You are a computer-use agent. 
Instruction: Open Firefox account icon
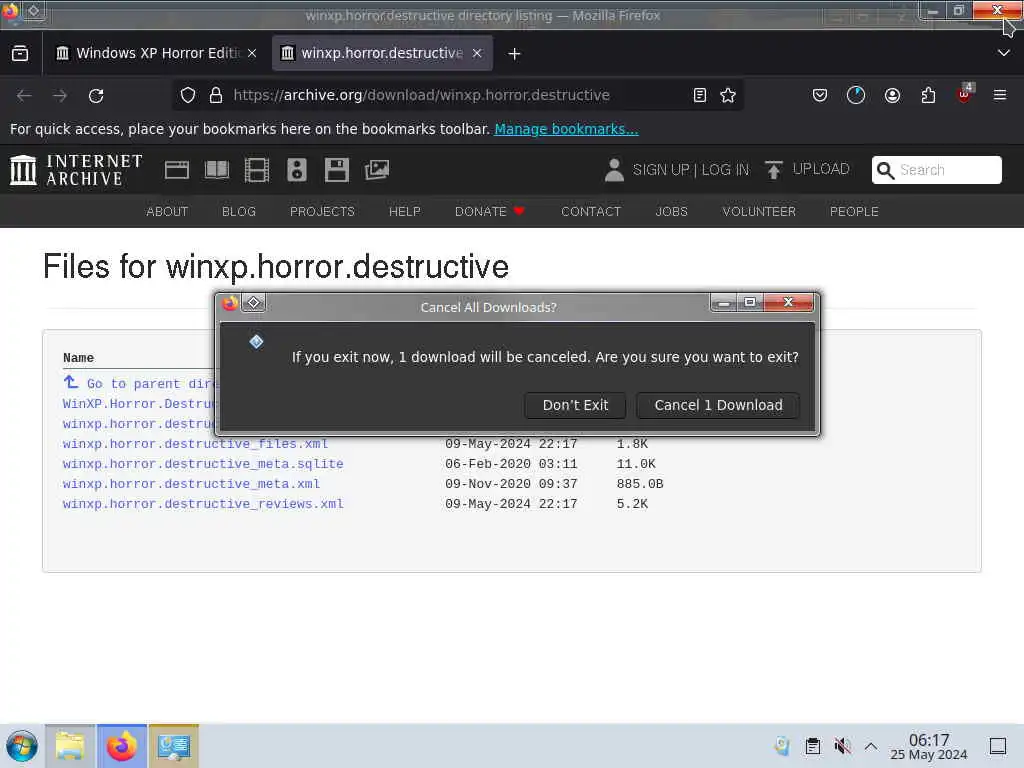[x=892, y=95]
